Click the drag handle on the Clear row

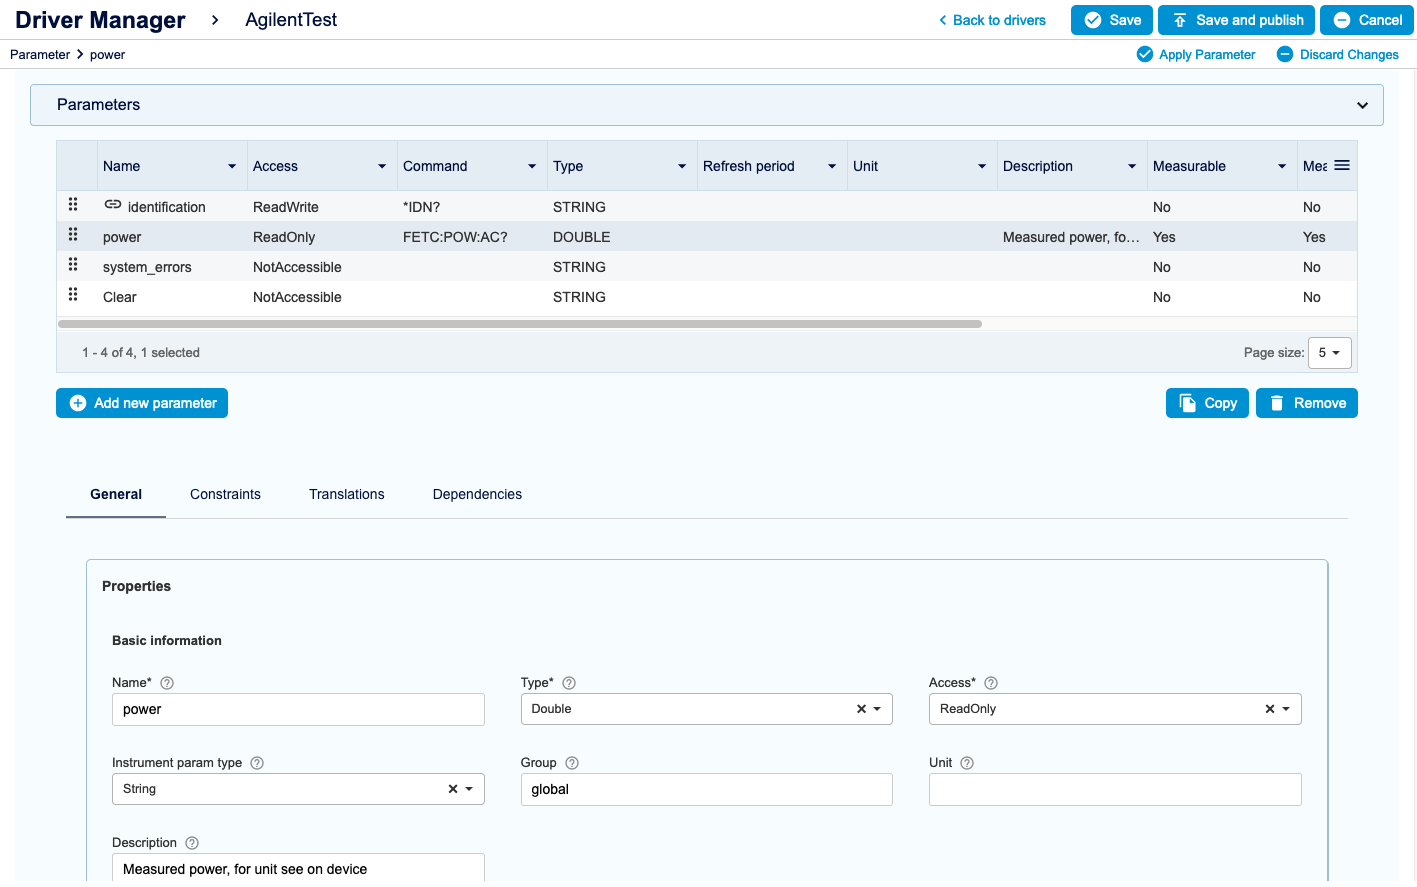(x=73, y=295)
